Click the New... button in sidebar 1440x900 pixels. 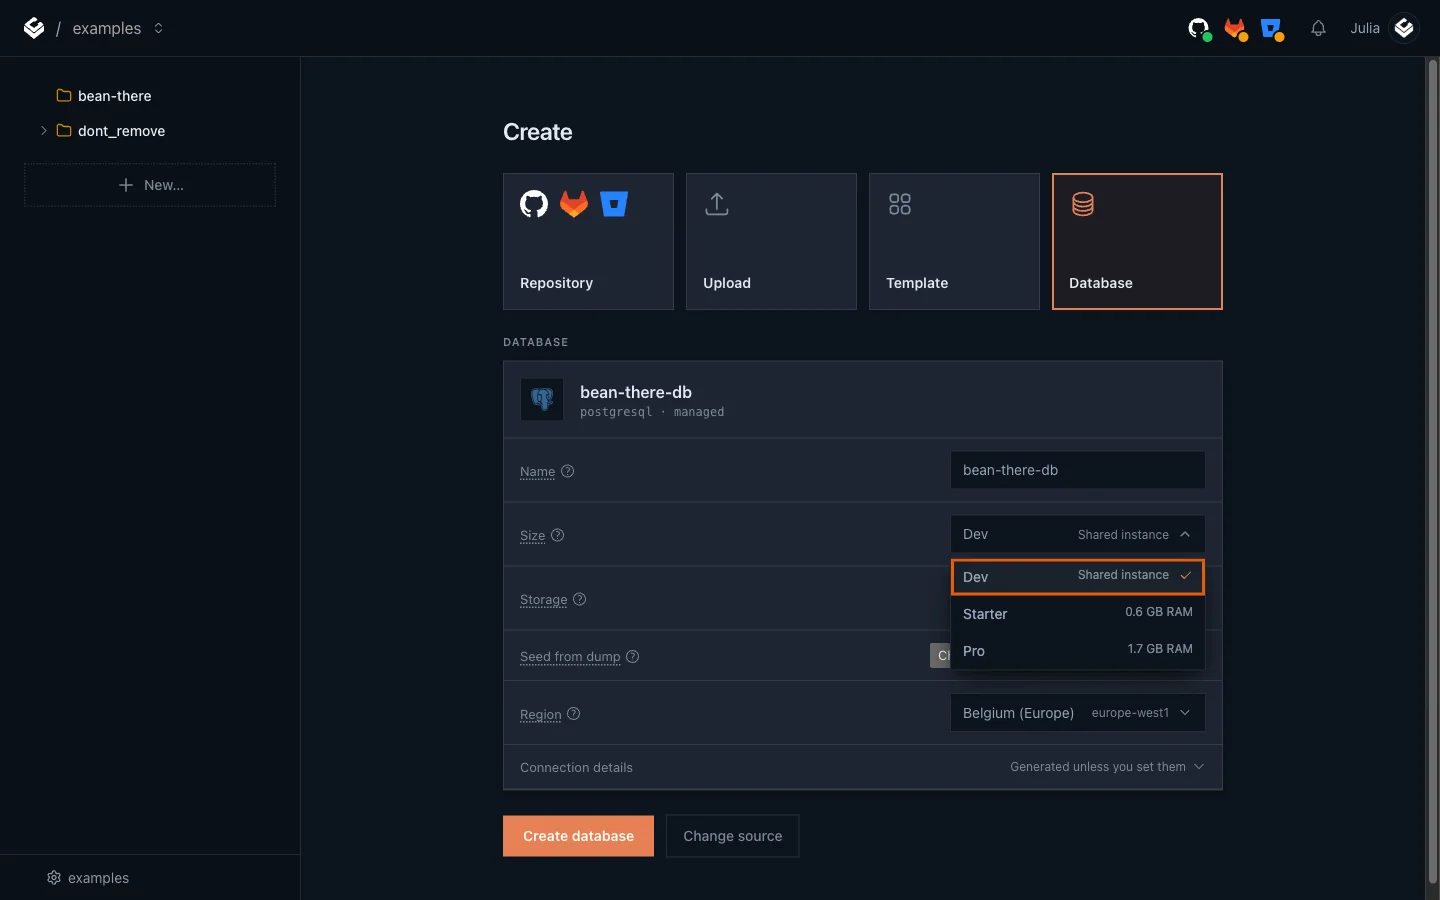tap(150, 185)
